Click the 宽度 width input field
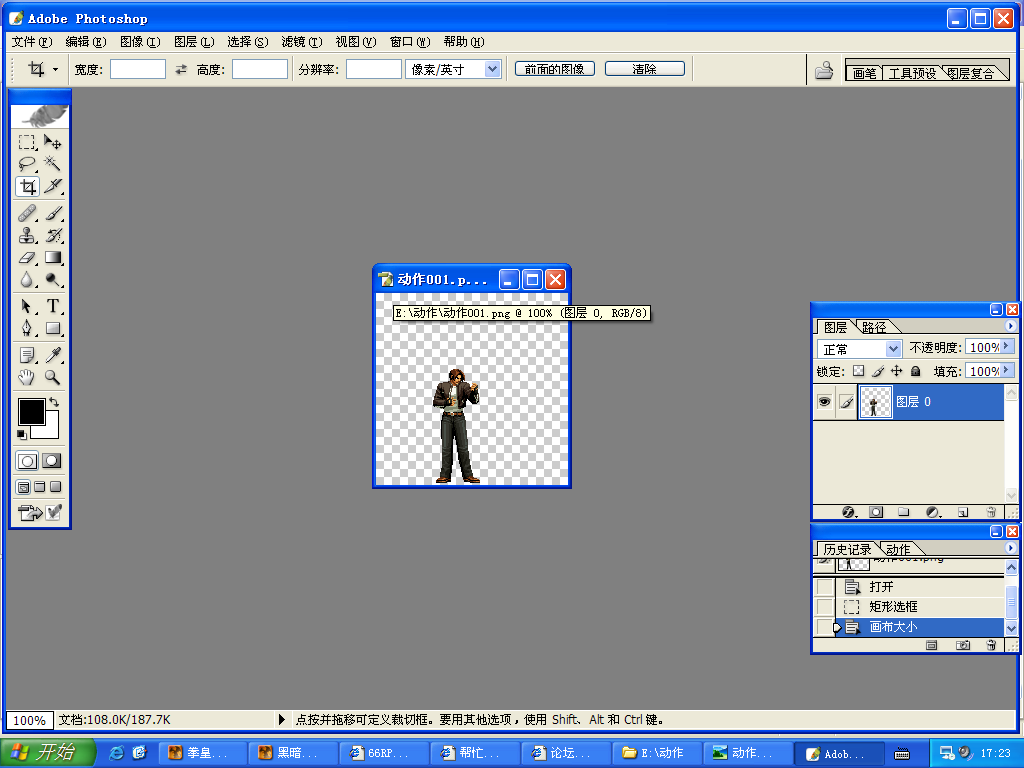 click(x=138, y=69)
